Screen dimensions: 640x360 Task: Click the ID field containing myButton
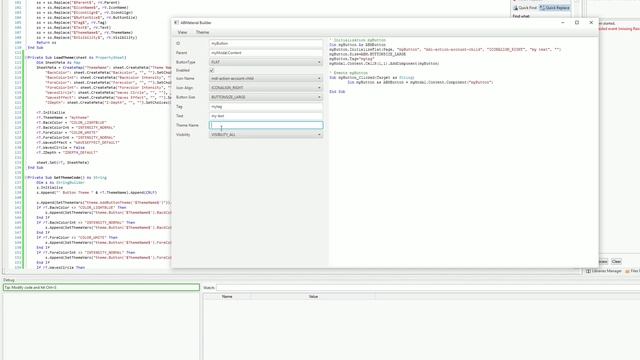pos(266,43)
